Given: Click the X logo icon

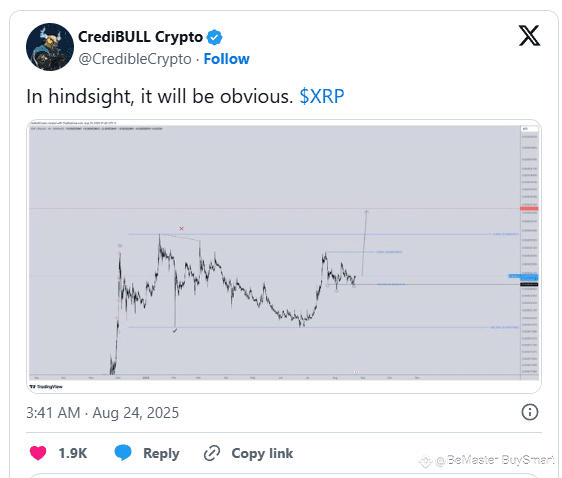Looking at the screenshot, I should (529, 35).
